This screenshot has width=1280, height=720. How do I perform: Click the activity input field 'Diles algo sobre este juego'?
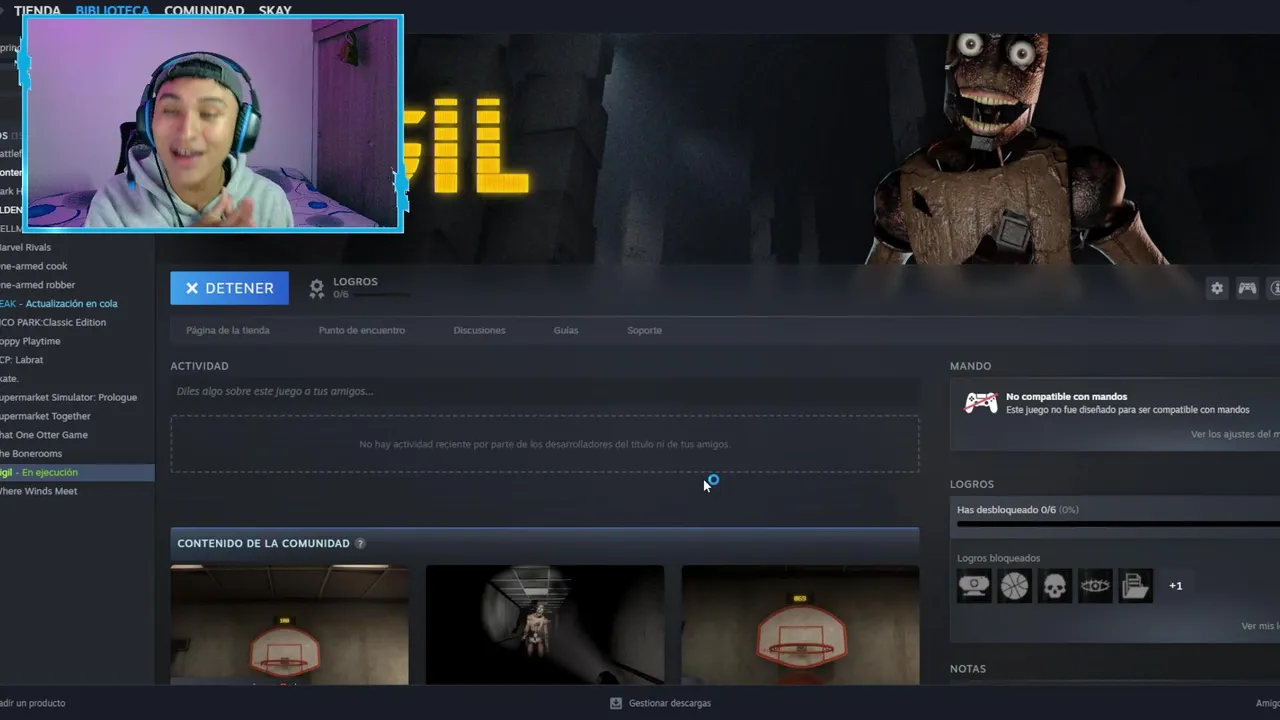click(545, 391)
